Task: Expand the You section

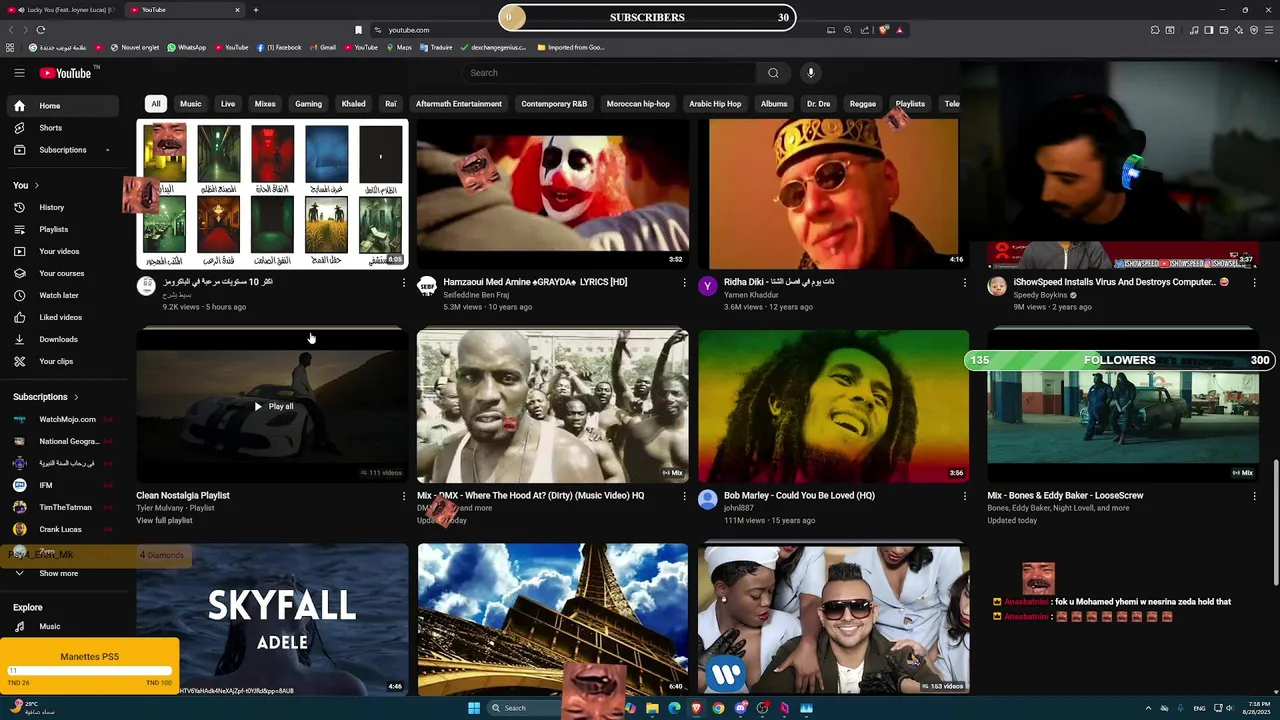Action: pyautogui.click(x=26, y=185)
